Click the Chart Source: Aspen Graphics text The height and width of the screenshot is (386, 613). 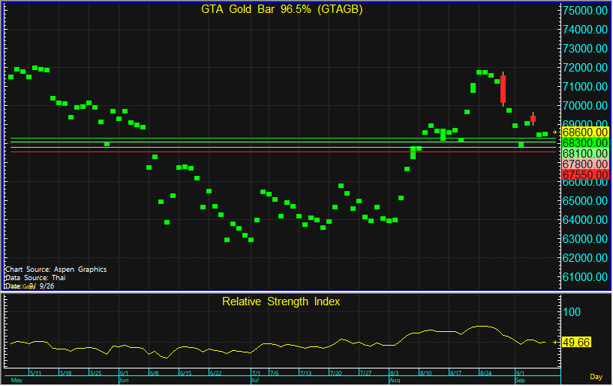pyautogui.click(x=56, y=269)
